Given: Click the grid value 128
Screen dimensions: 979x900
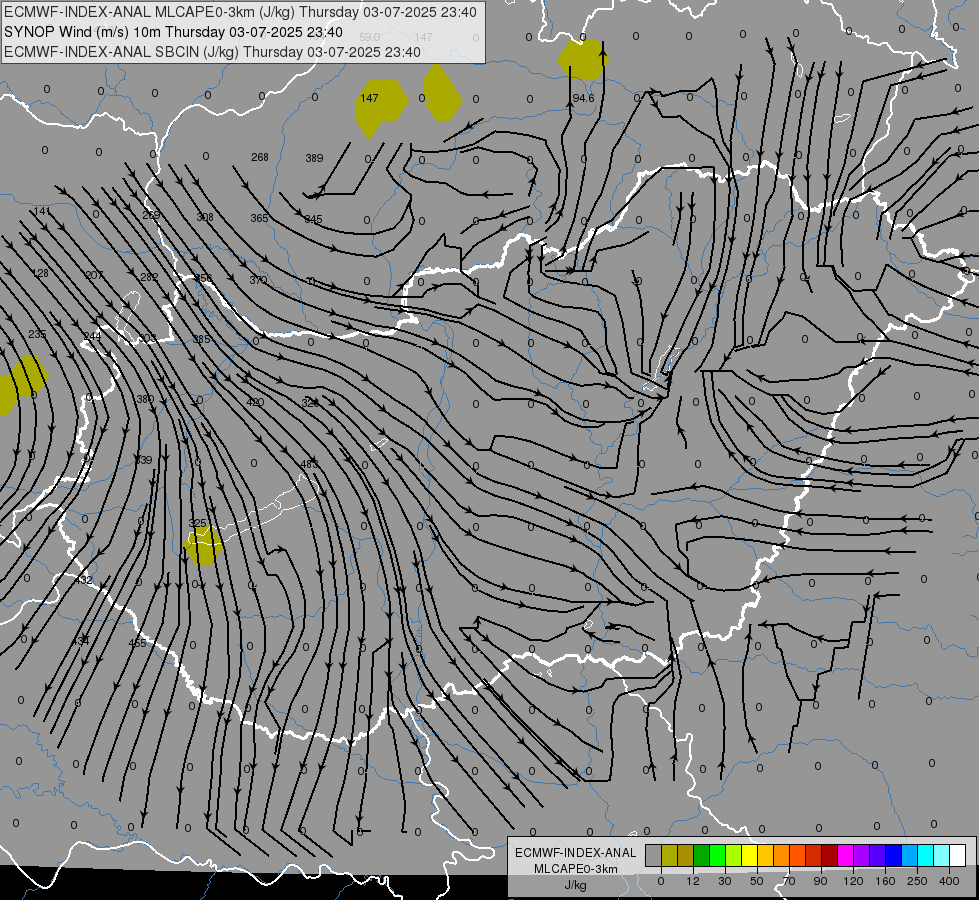Looking at the screenshot, I should click(x=40, y=273).
